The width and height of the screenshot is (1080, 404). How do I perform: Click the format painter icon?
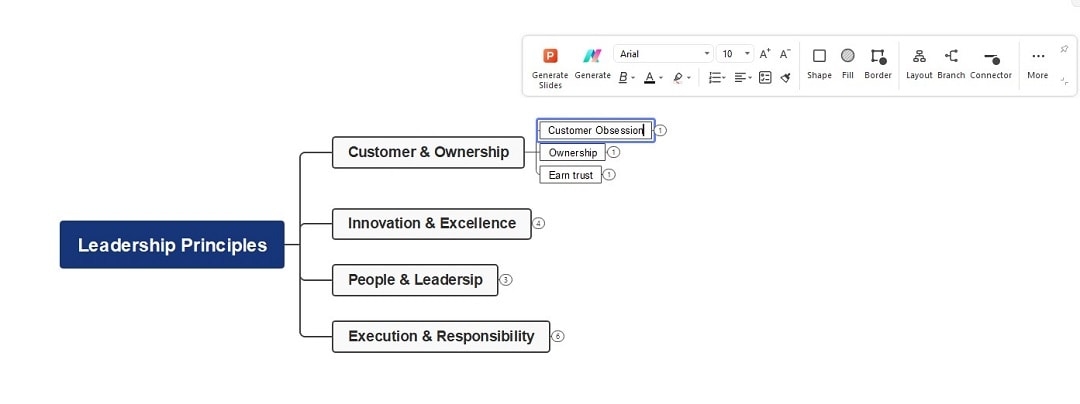pyautogui.click(x=786, y=77)
